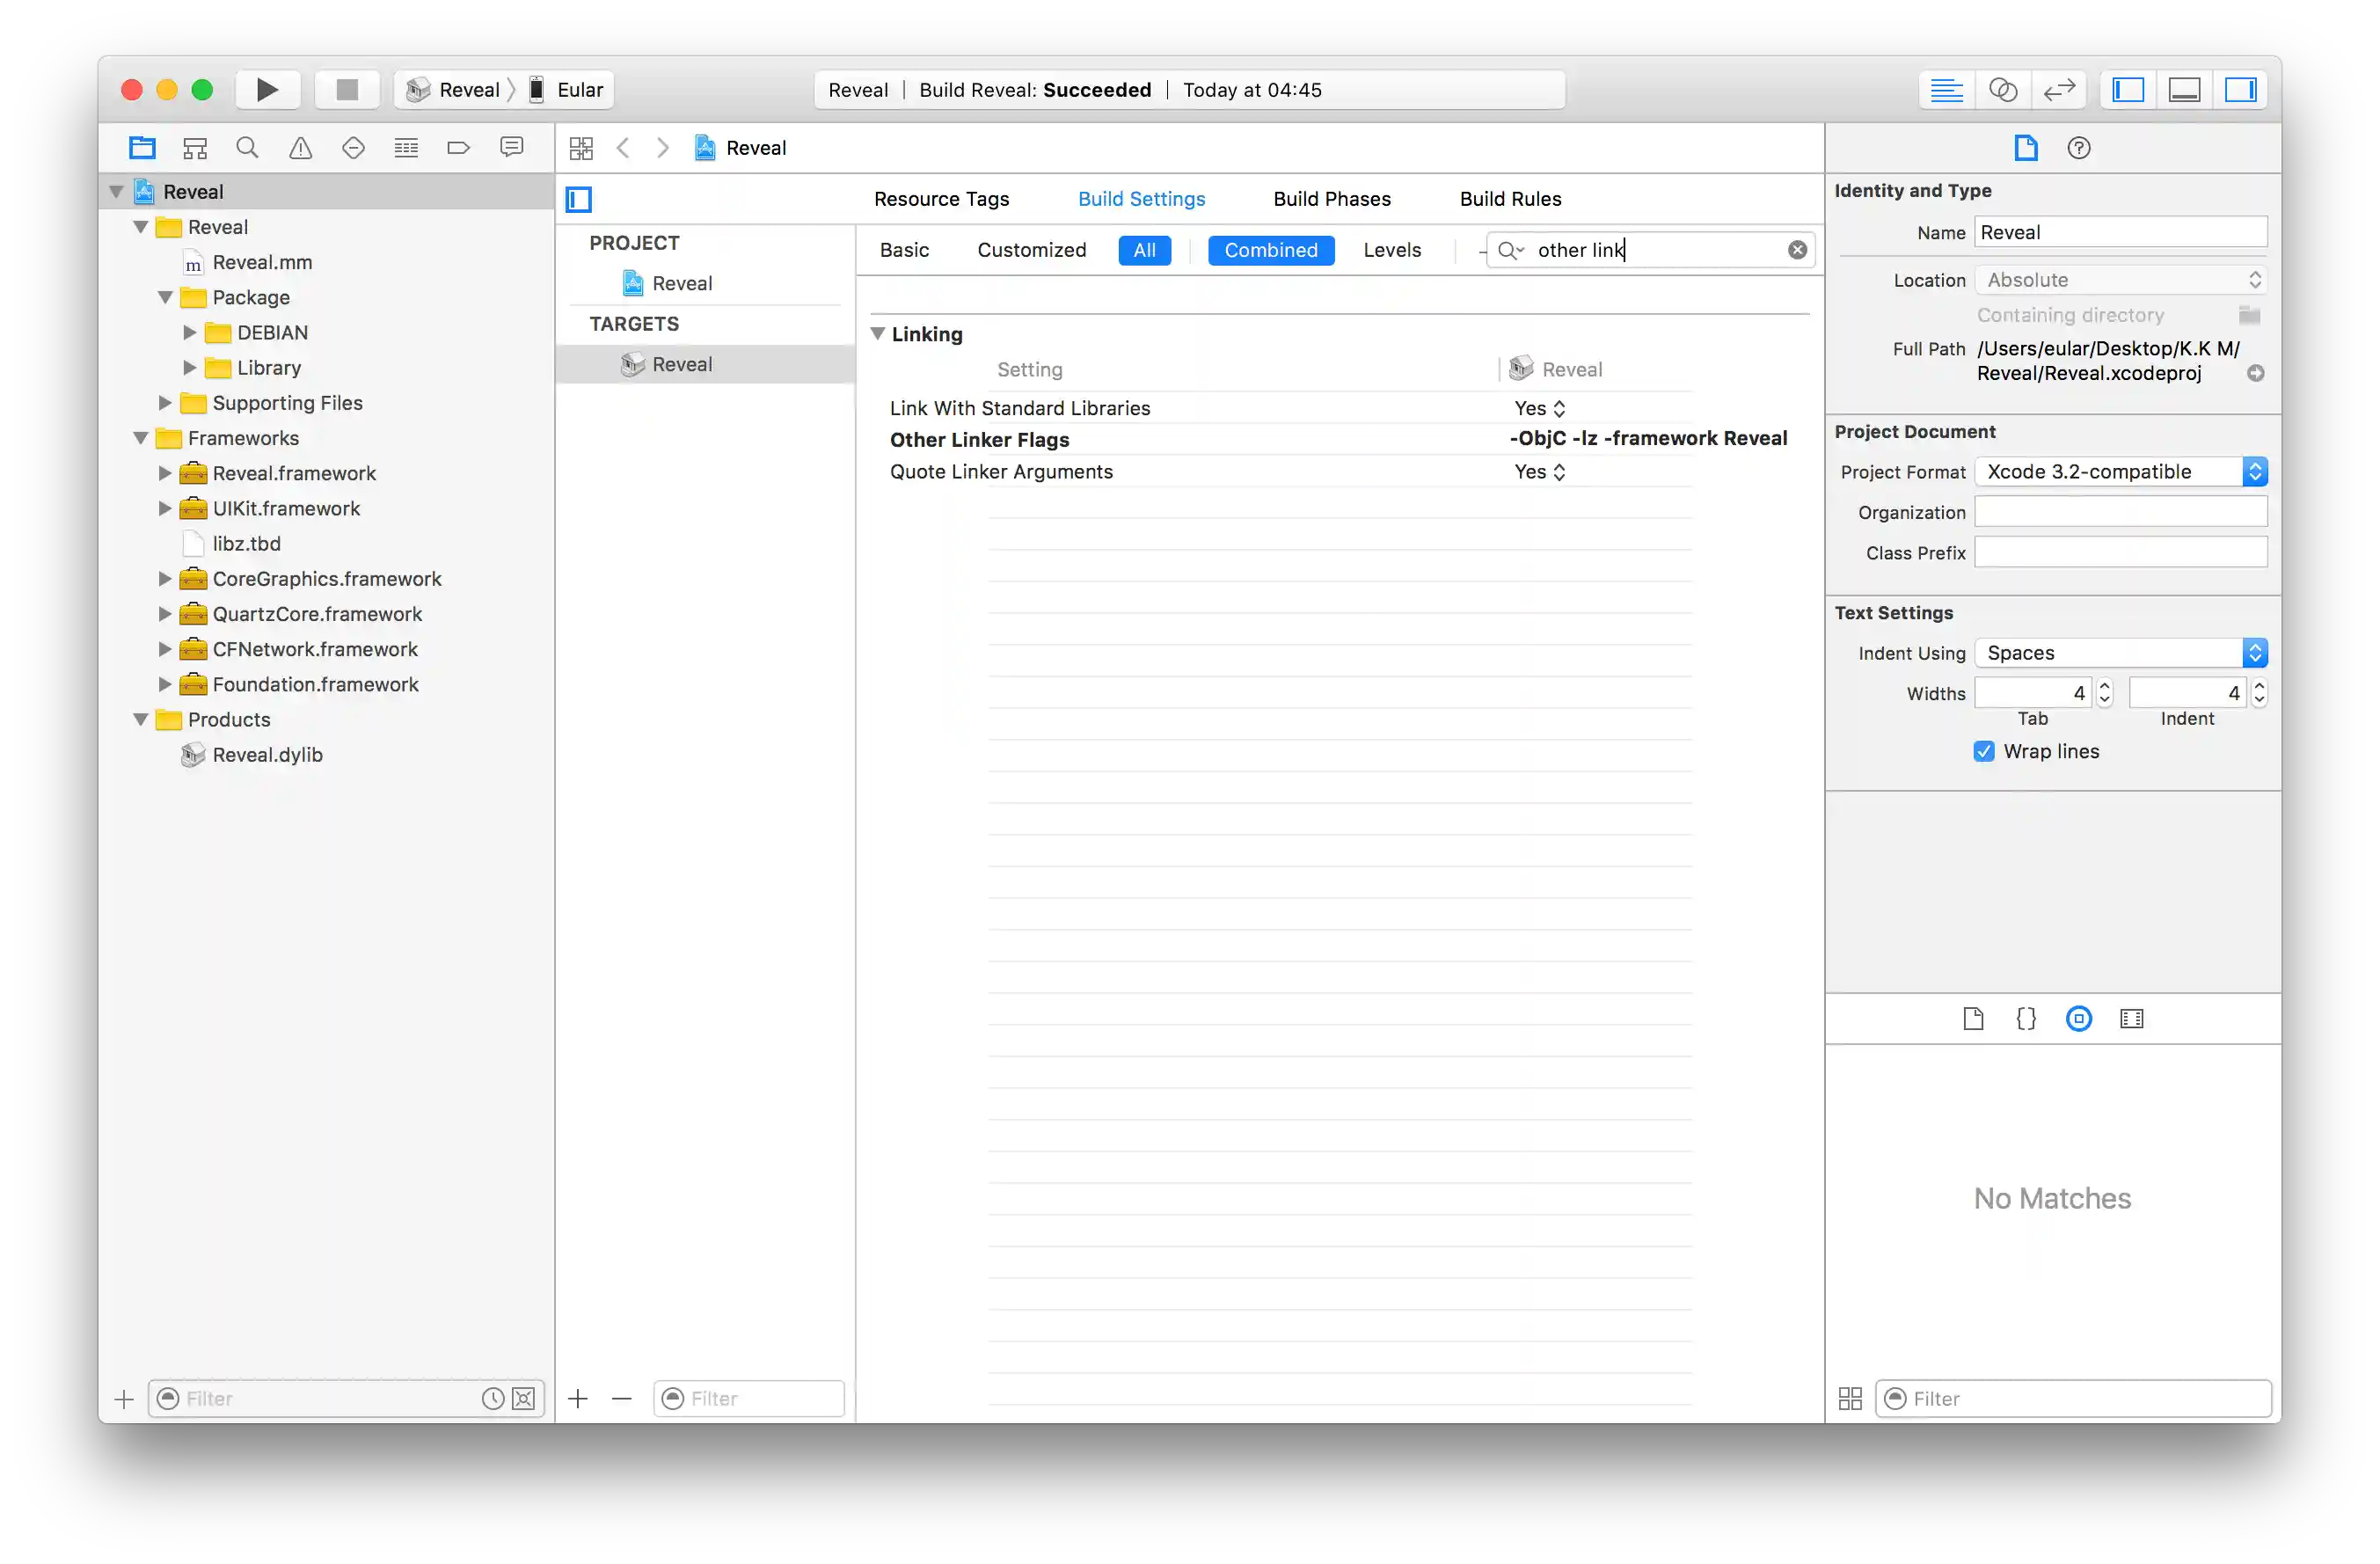Open the Issue navigator warning icon

tap(300, 148)
